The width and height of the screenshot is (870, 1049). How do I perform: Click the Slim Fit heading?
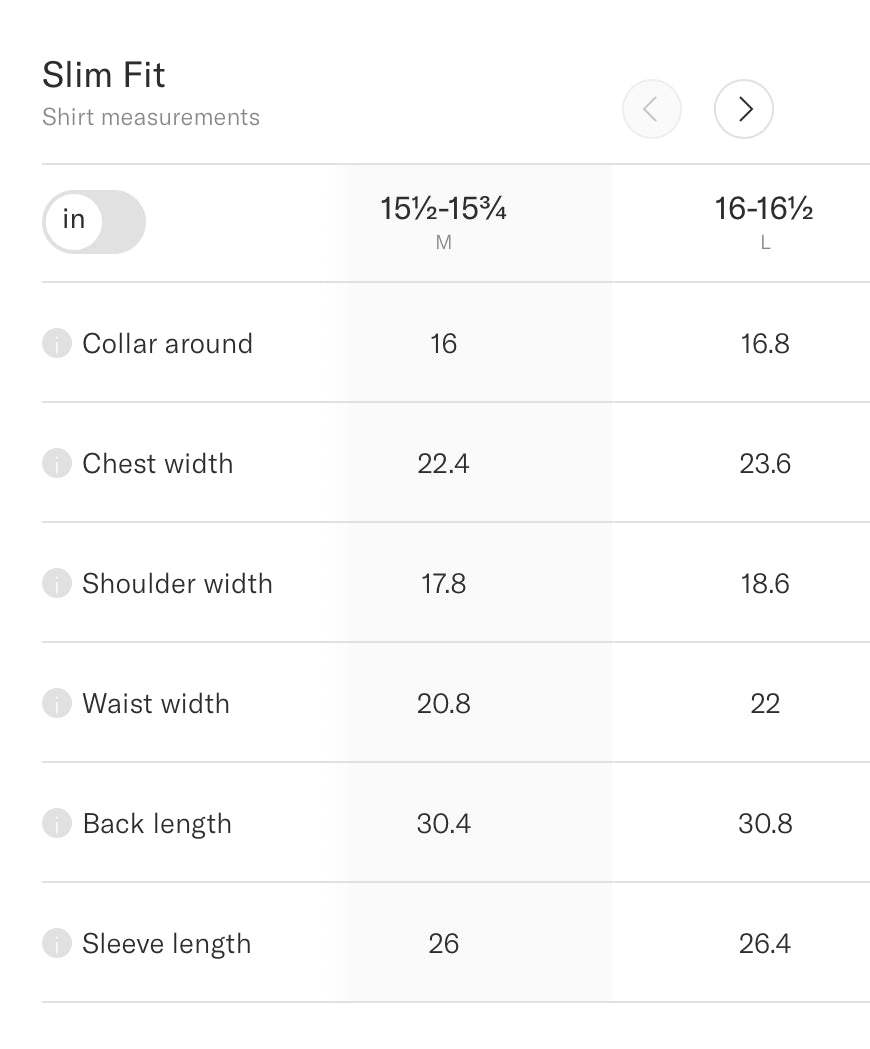click(x=104, y=75)
